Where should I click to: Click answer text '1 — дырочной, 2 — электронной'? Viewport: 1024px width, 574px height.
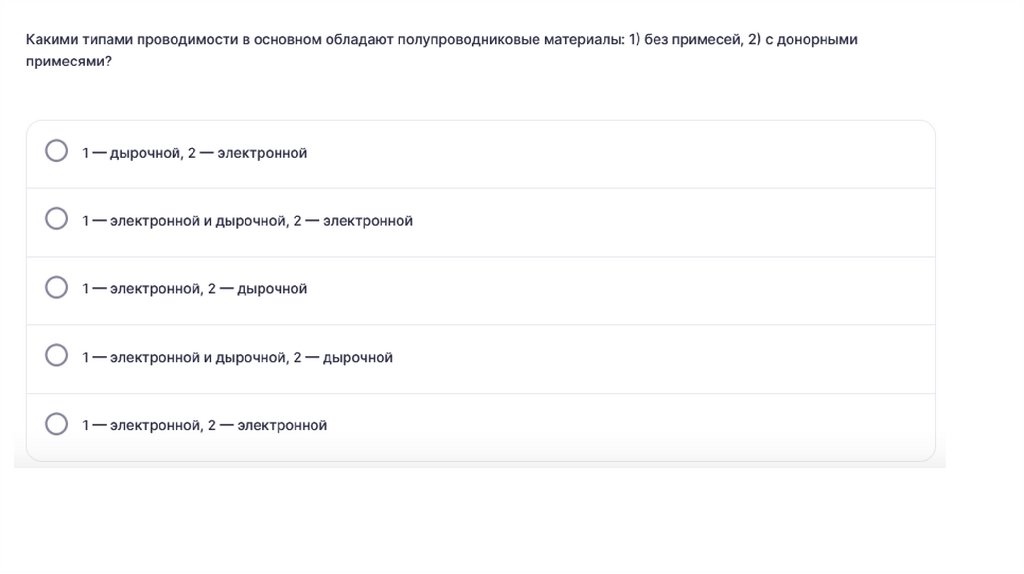(x=194, y=153)
